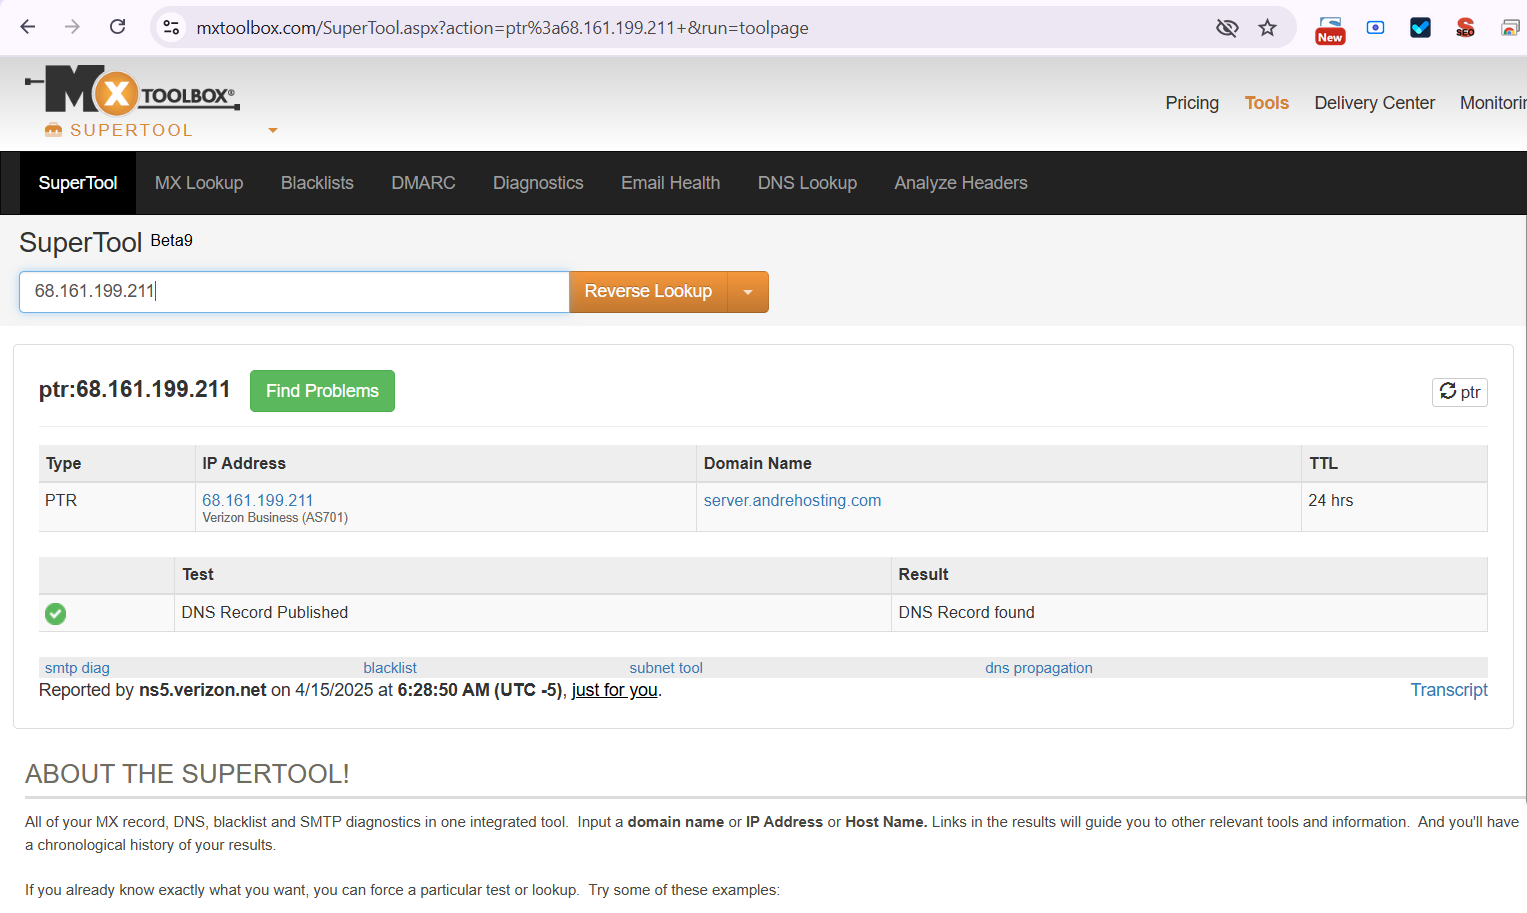This screenshot has width=1527, height=913.
Task: Open the Tools menu link
Action: coord(1267,103)
